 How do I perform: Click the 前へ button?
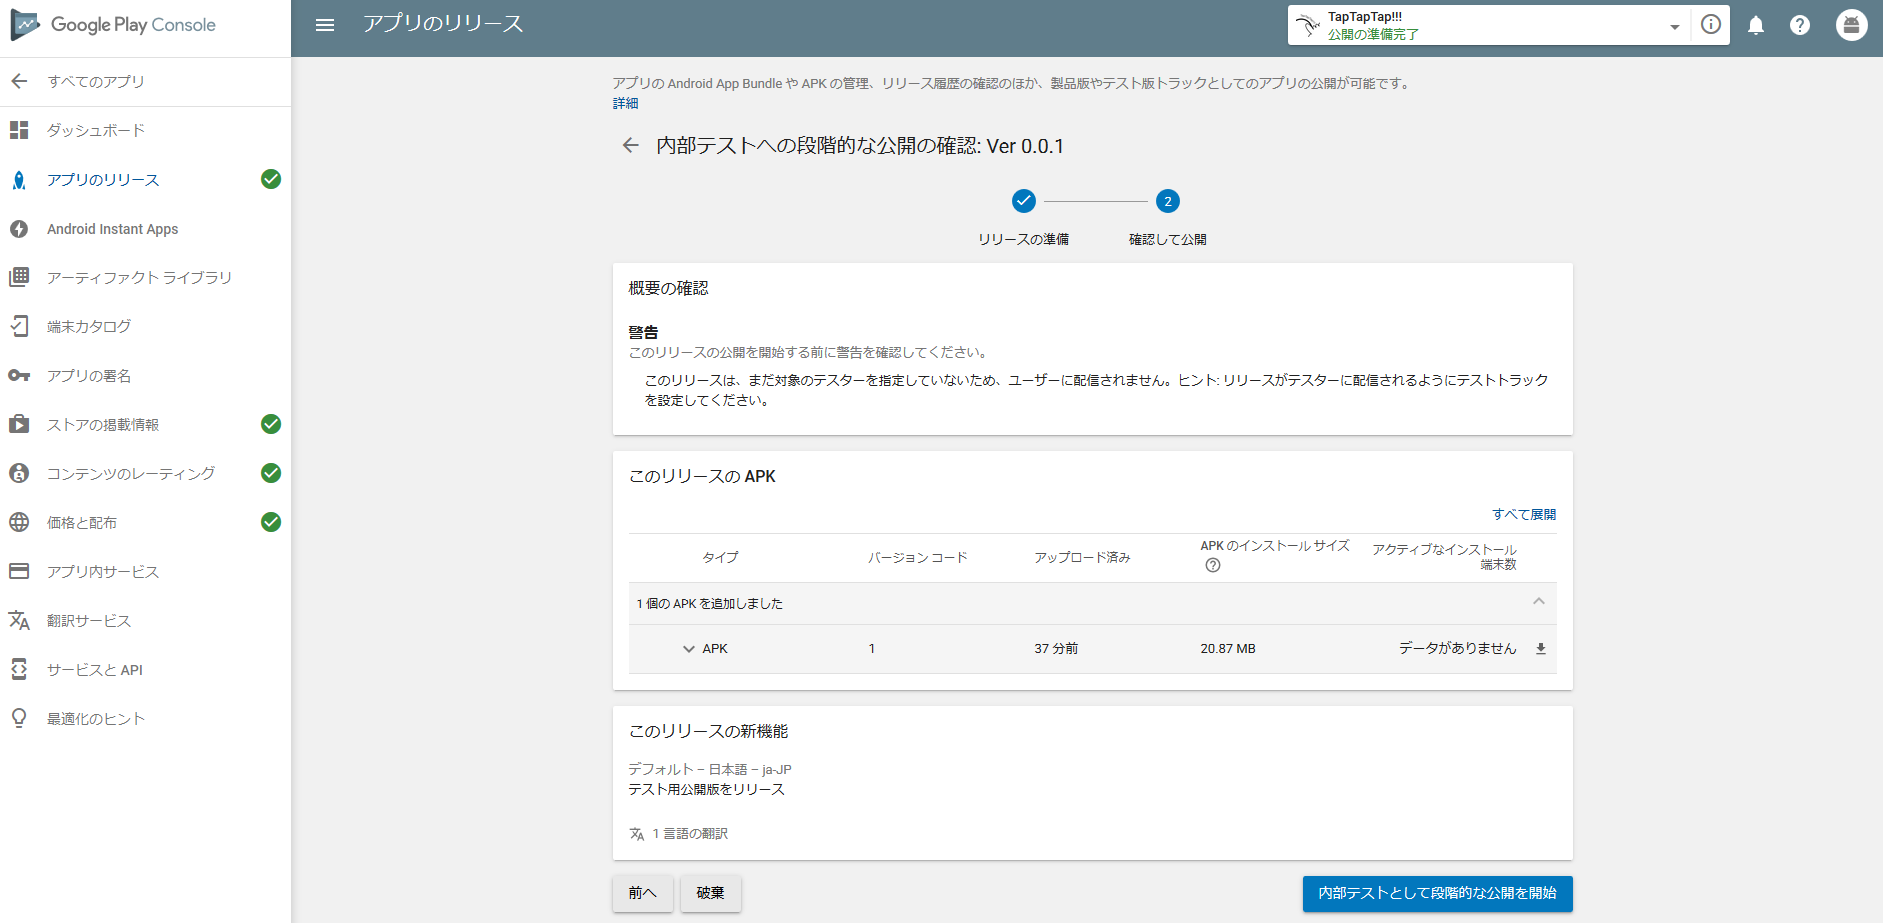click(643, 893)
